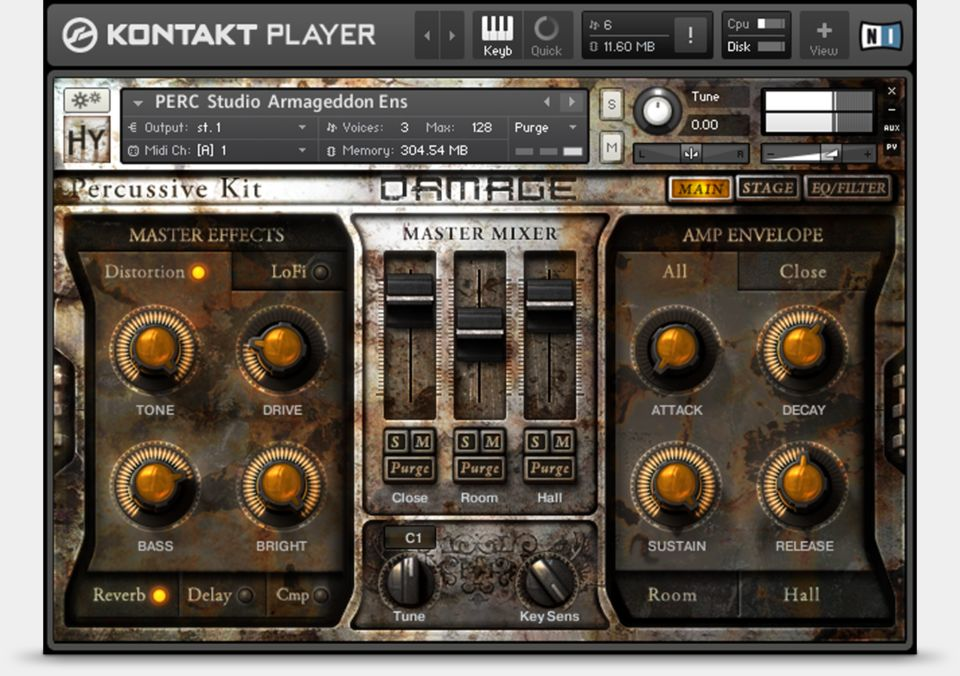Open instrument options snowflake icon
Screen dimensions: 960x676
click(x=87, y=100)
